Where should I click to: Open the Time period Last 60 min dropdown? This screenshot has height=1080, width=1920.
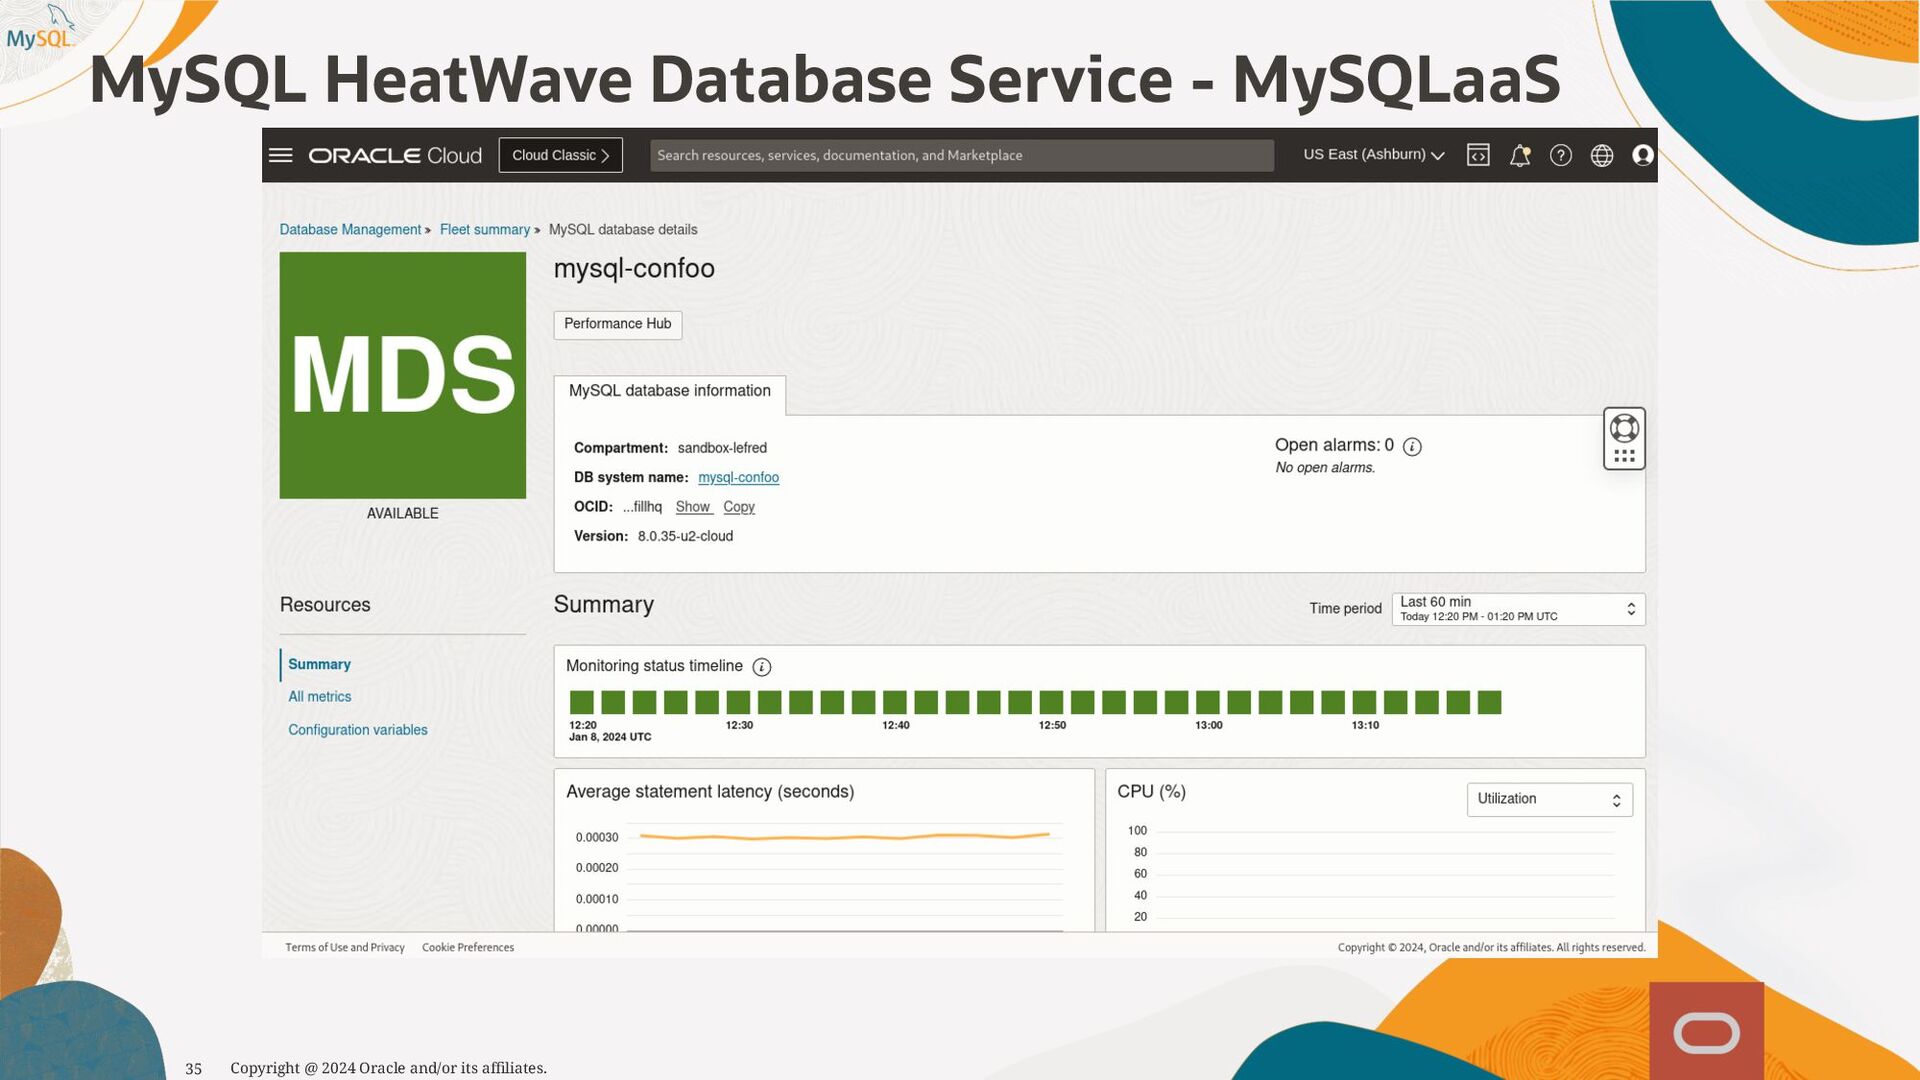click(1518, 609)
